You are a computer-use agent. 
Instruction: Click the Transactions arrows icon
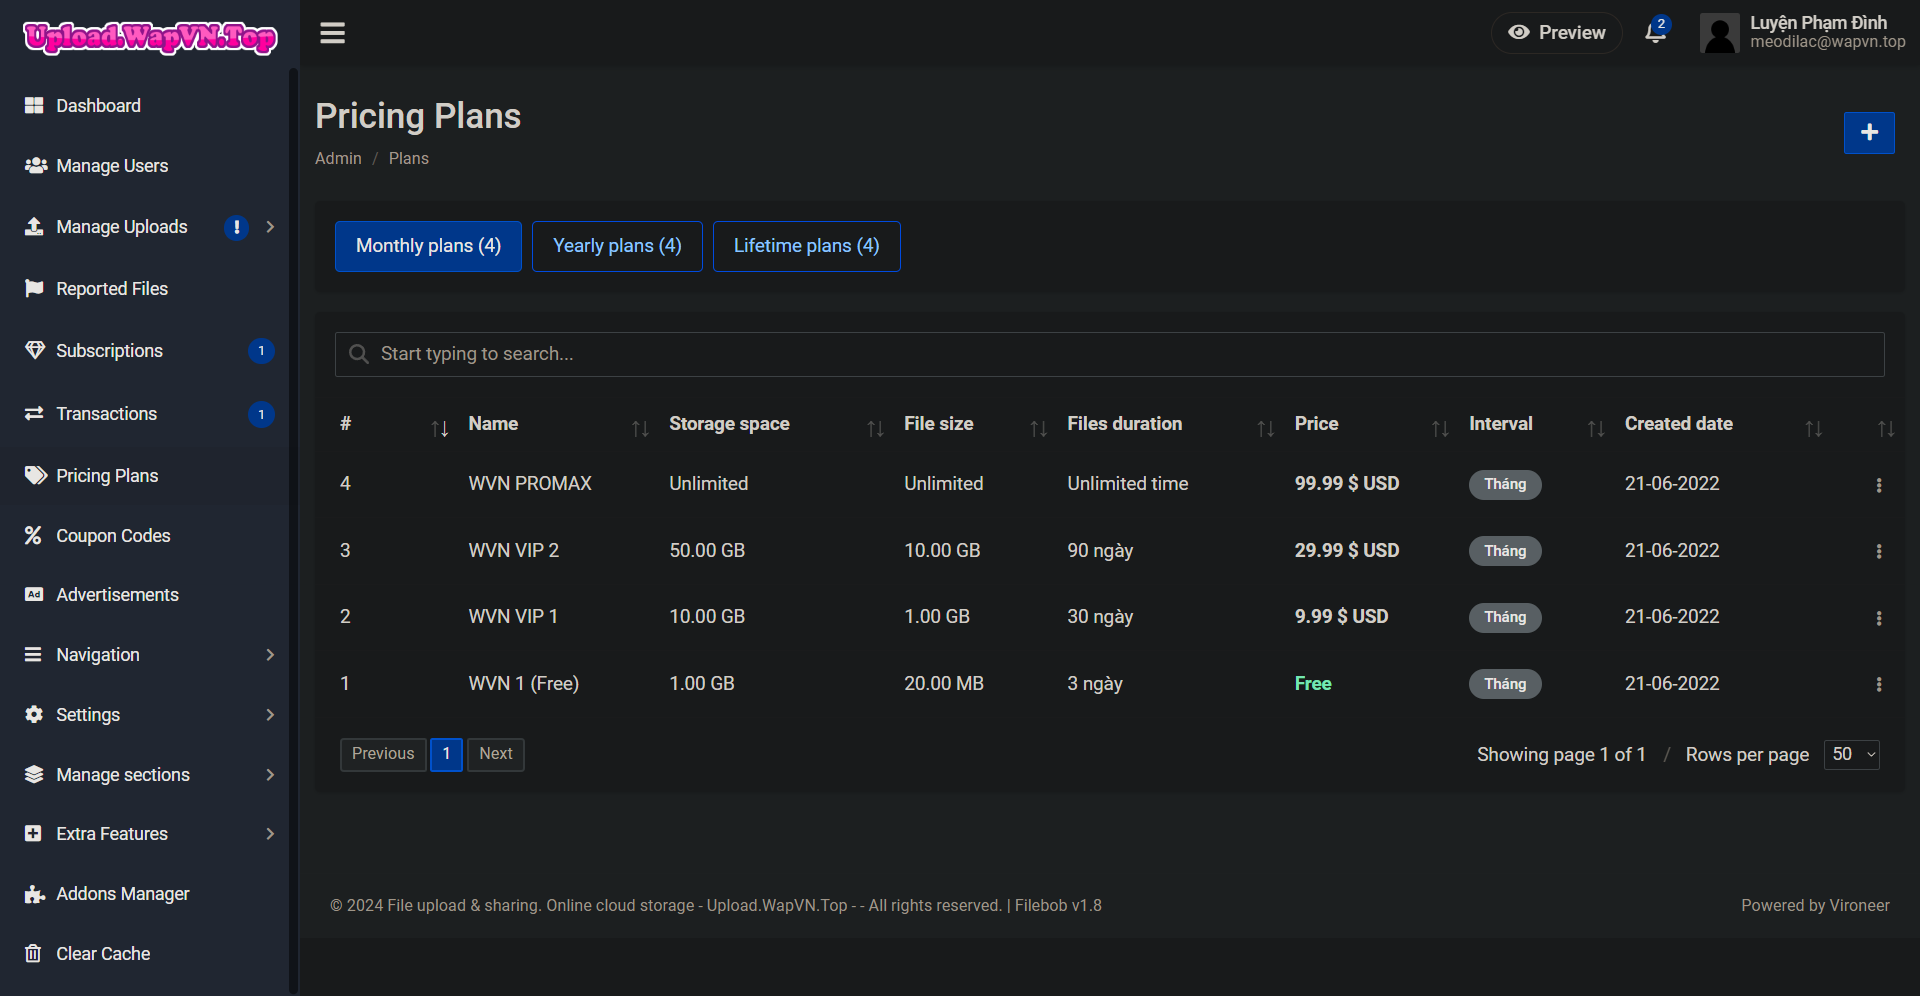34,414
